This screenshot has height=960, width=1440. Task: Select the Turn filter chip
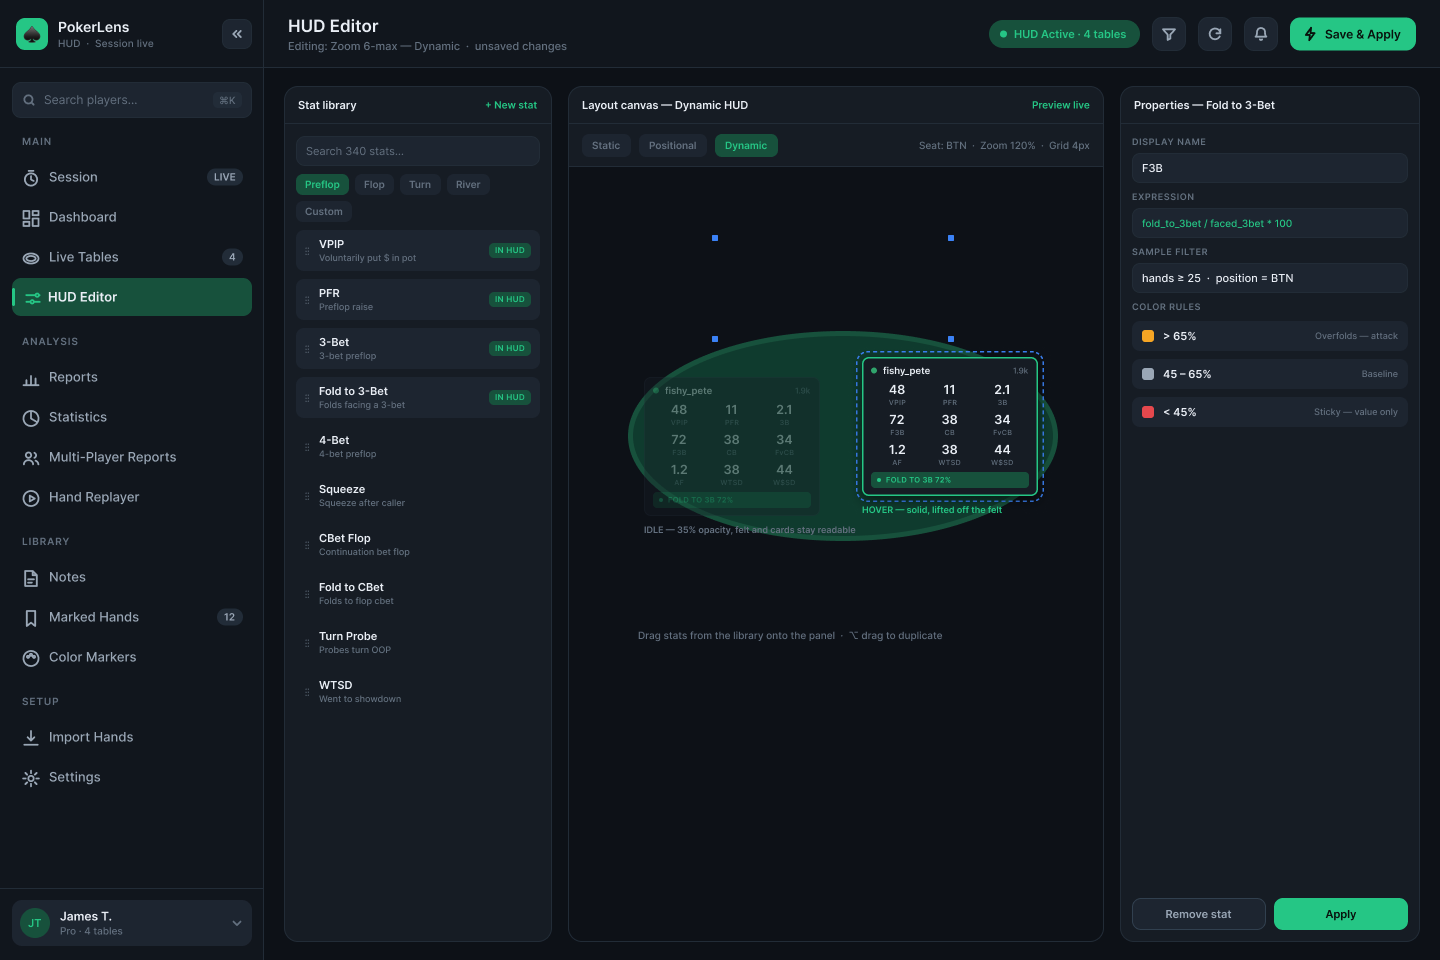pyautogui.click(x=420, y=184)
